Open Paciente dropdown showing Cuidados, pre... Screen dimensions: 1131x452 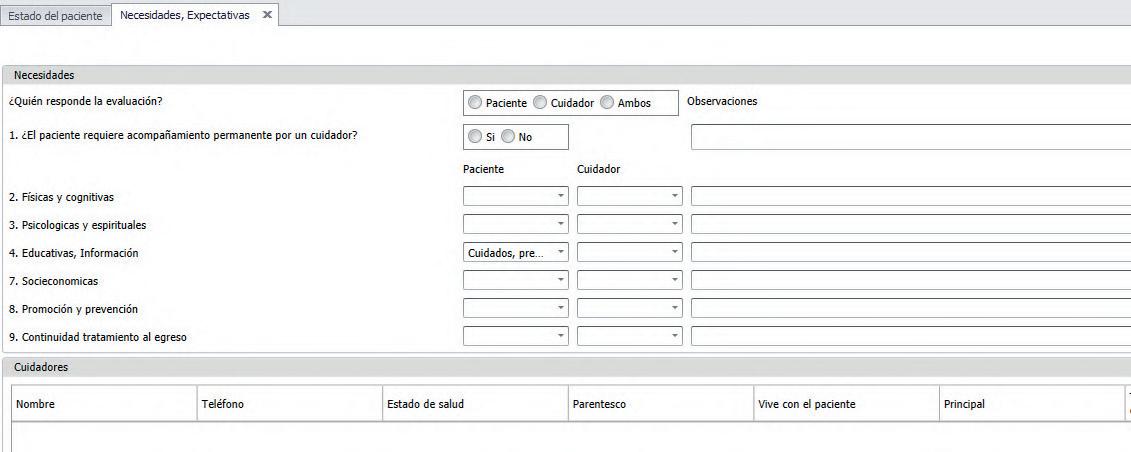pyautogui.click(x=561, y=253)
